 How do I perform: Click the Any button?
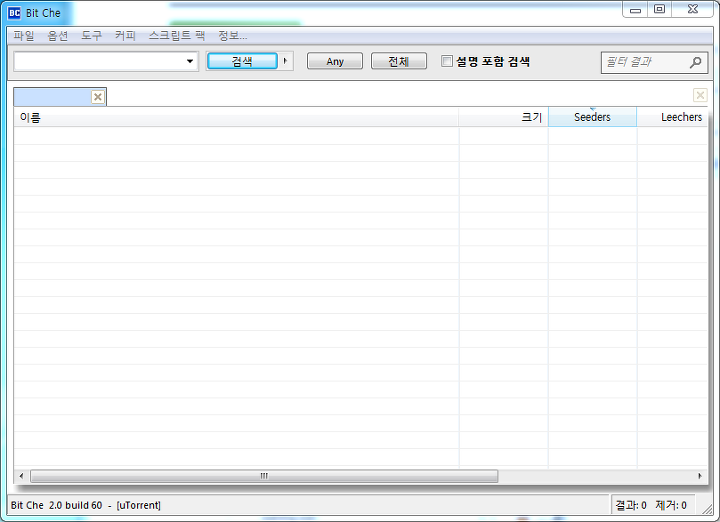coord(335,61)
